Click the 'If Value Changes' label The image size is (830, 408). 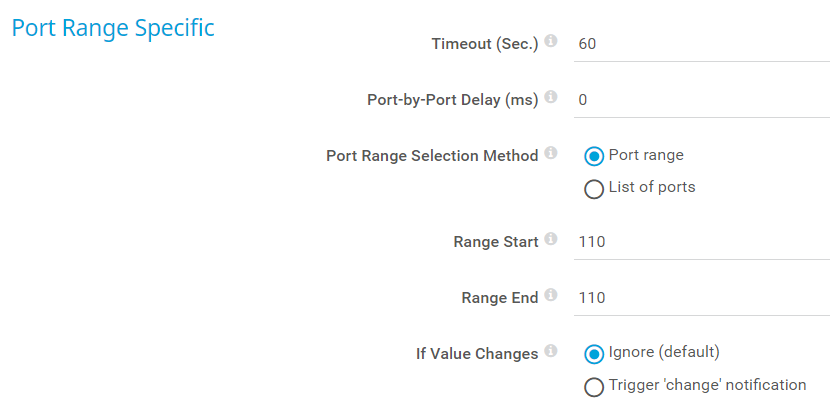tap(477, 354)
